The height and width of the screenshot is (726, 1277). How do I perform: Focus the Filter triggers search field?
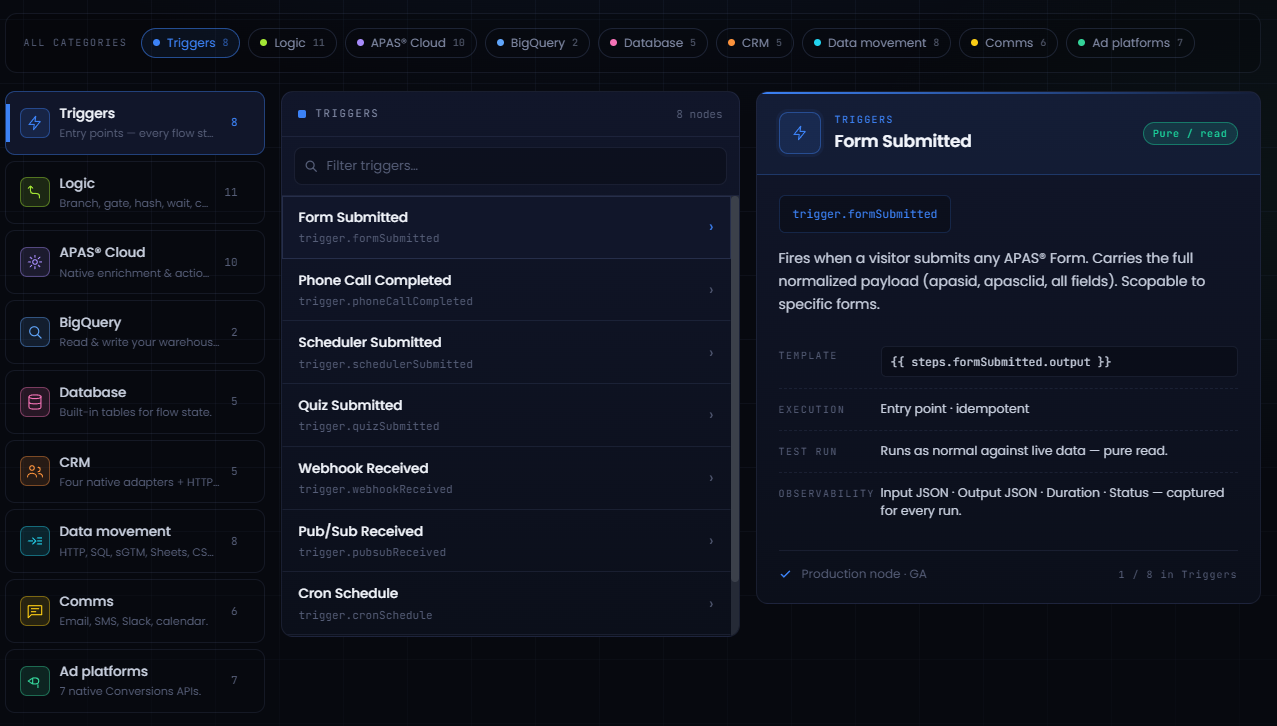(510, 166)
